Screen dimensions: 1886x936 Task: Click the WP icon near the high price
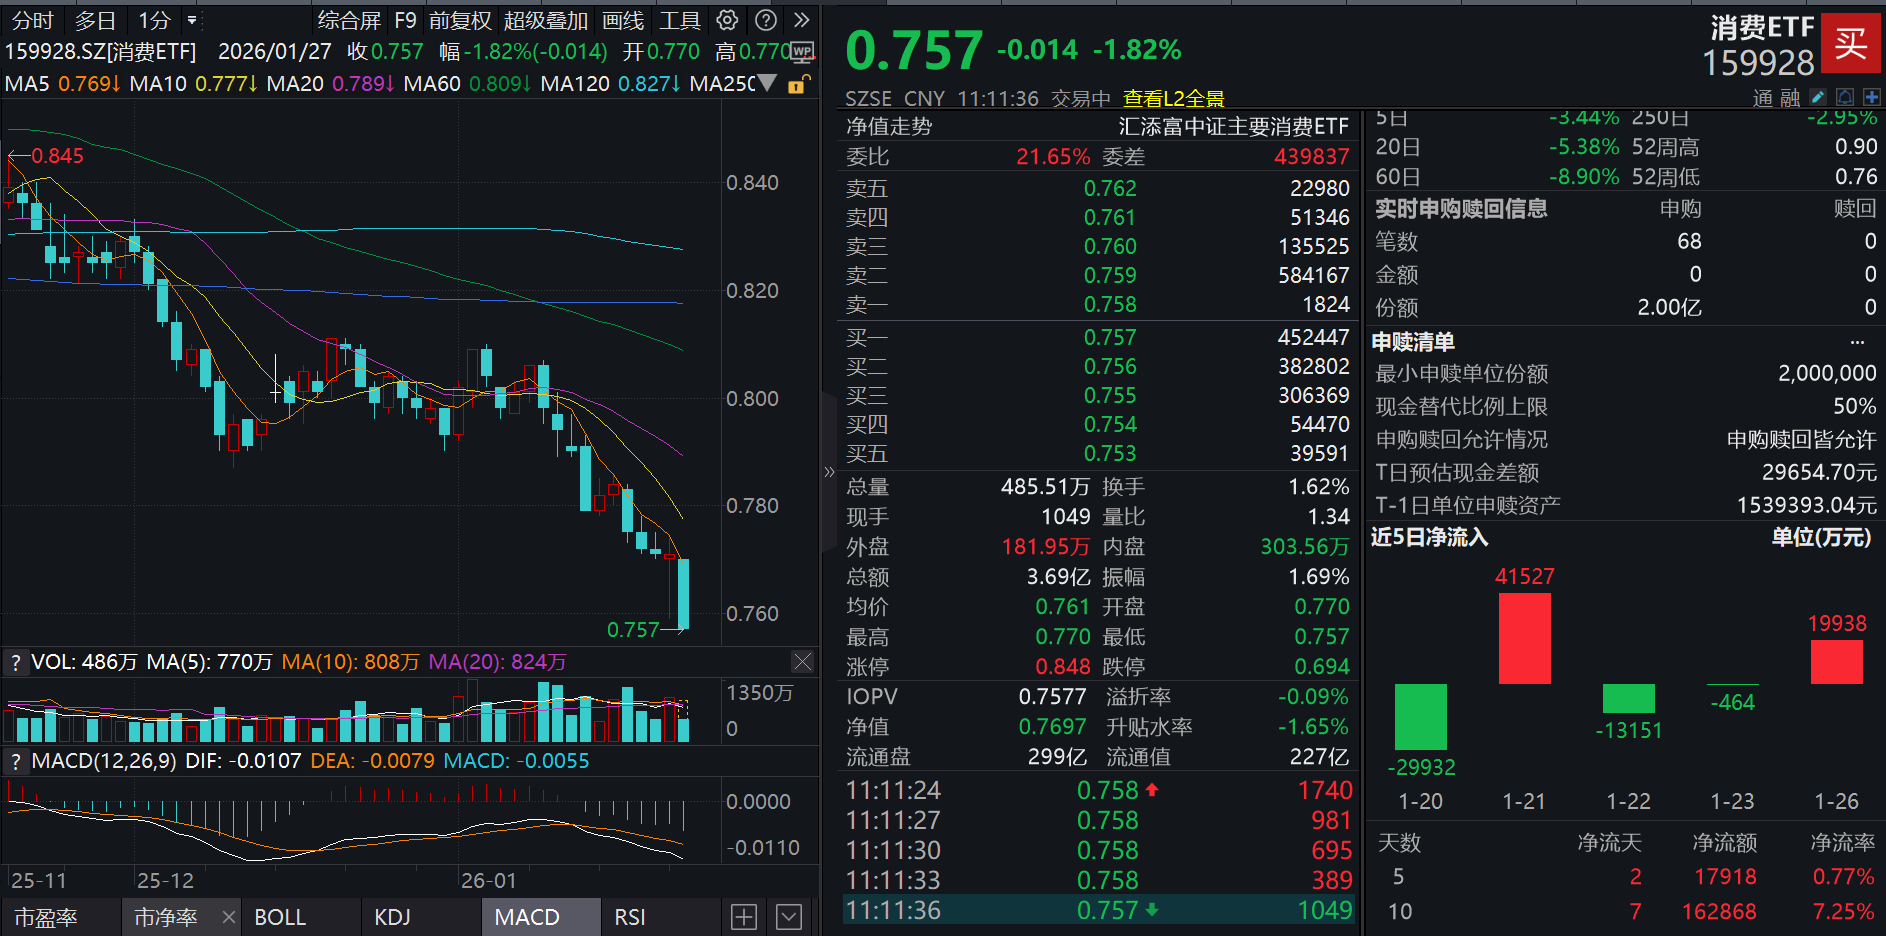point(801,52)
